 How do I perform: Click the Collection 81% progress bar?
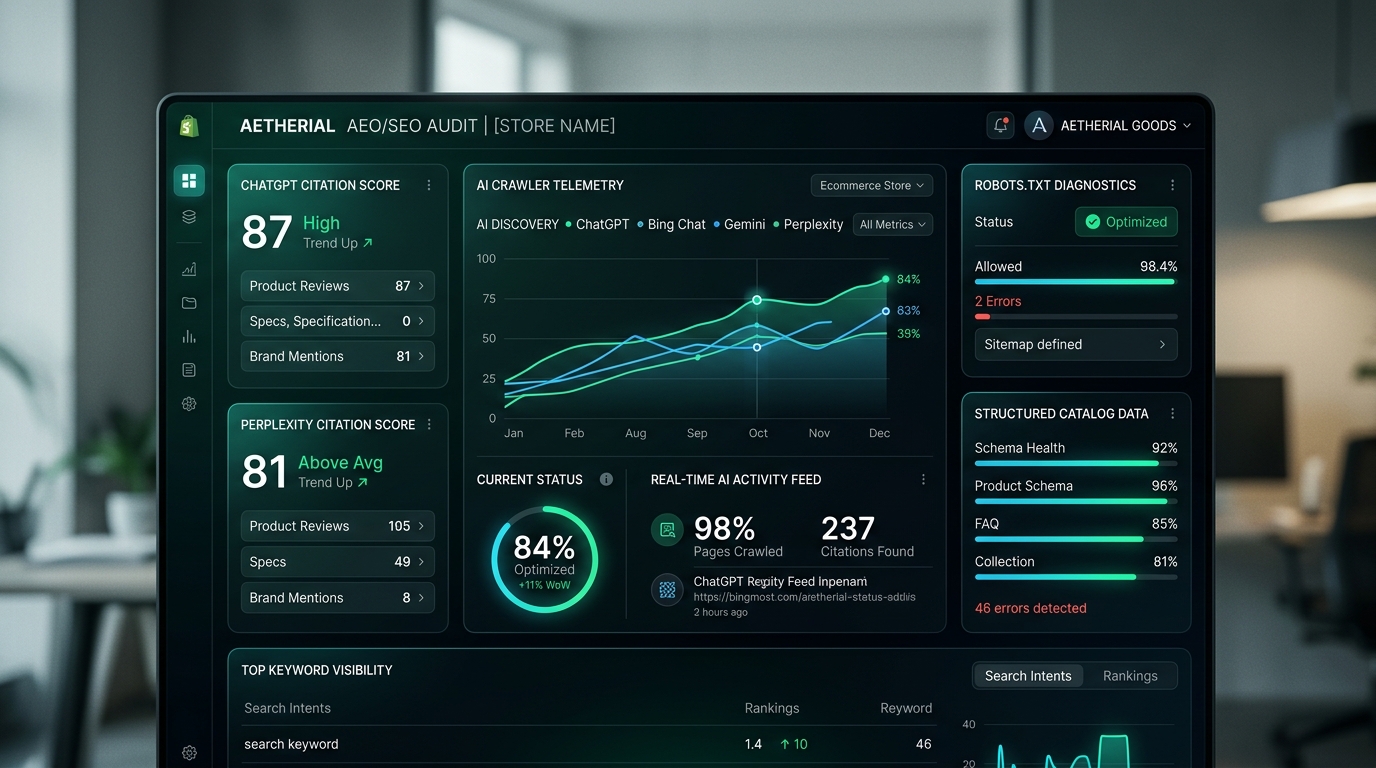point(1076,577)
